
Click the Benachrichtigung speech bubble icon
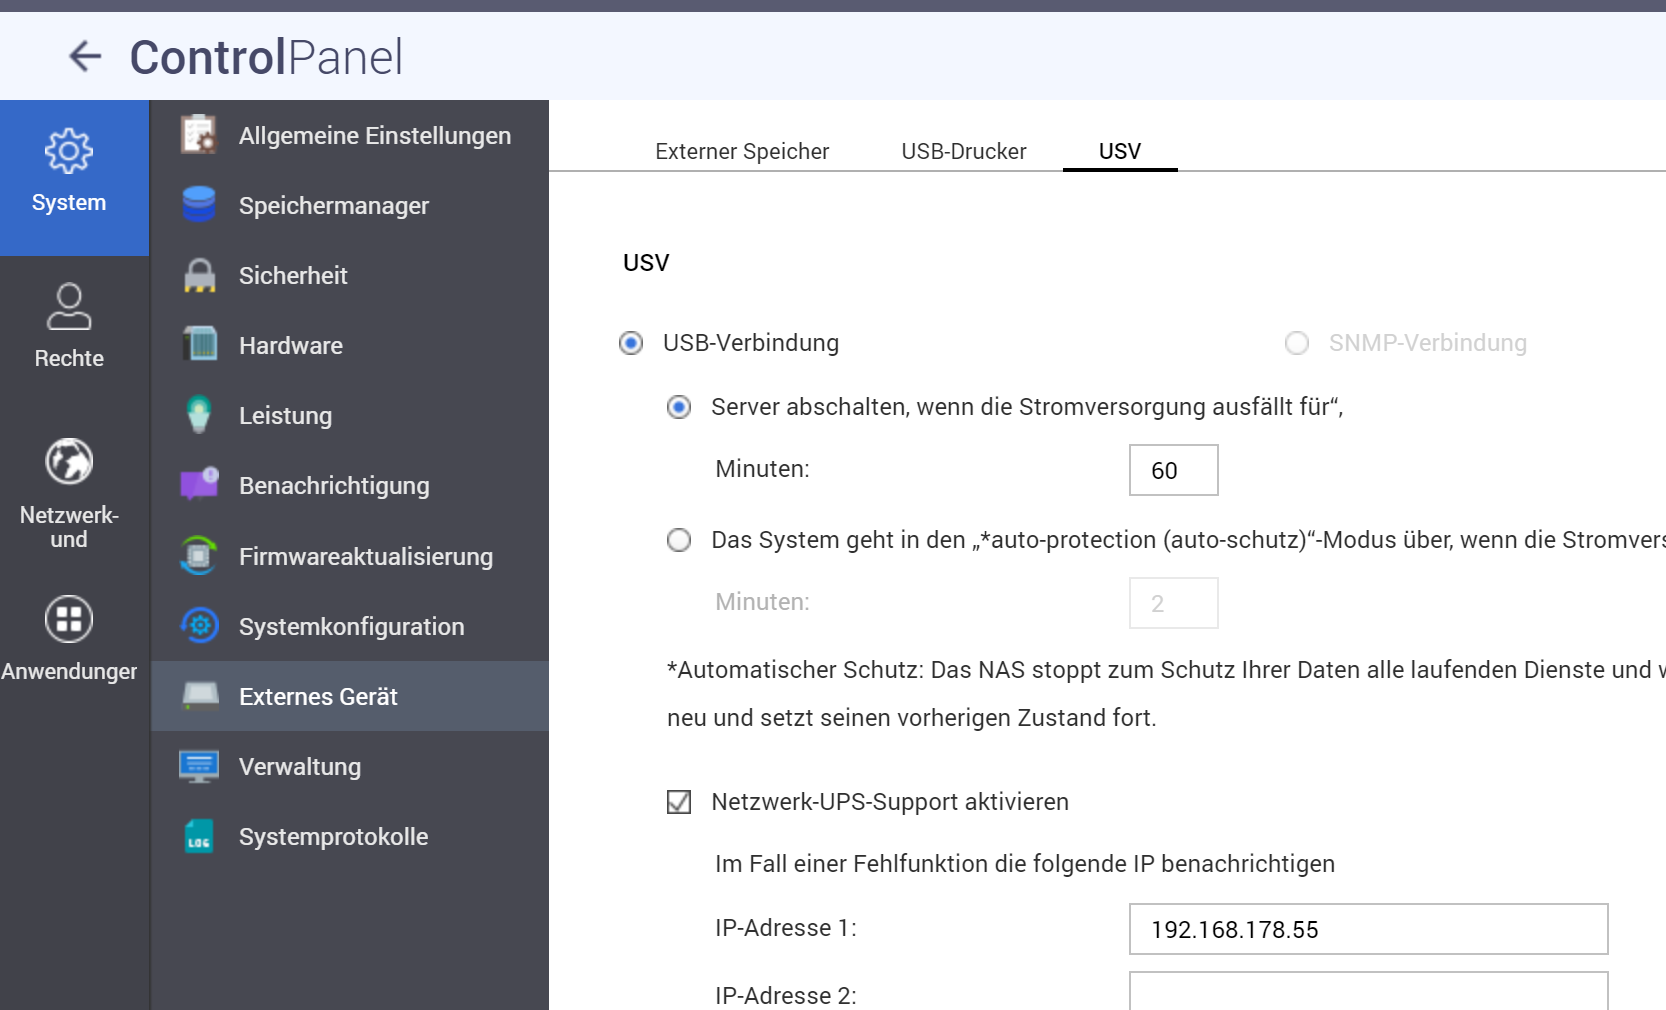(199, 485)
